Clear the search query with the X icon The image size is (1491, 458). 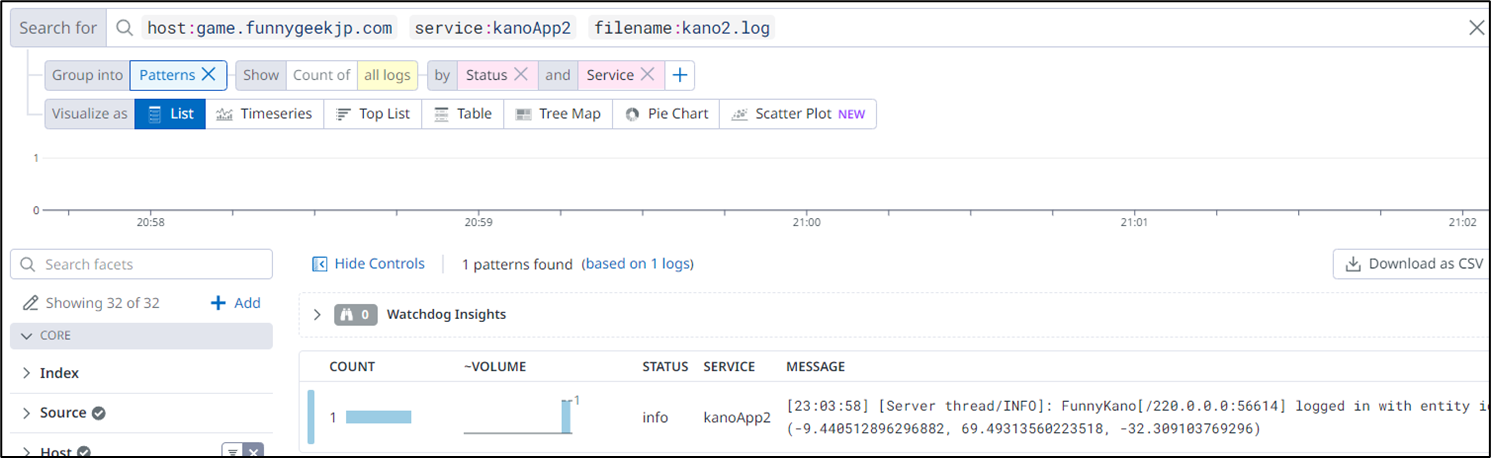coord(1476,28)
